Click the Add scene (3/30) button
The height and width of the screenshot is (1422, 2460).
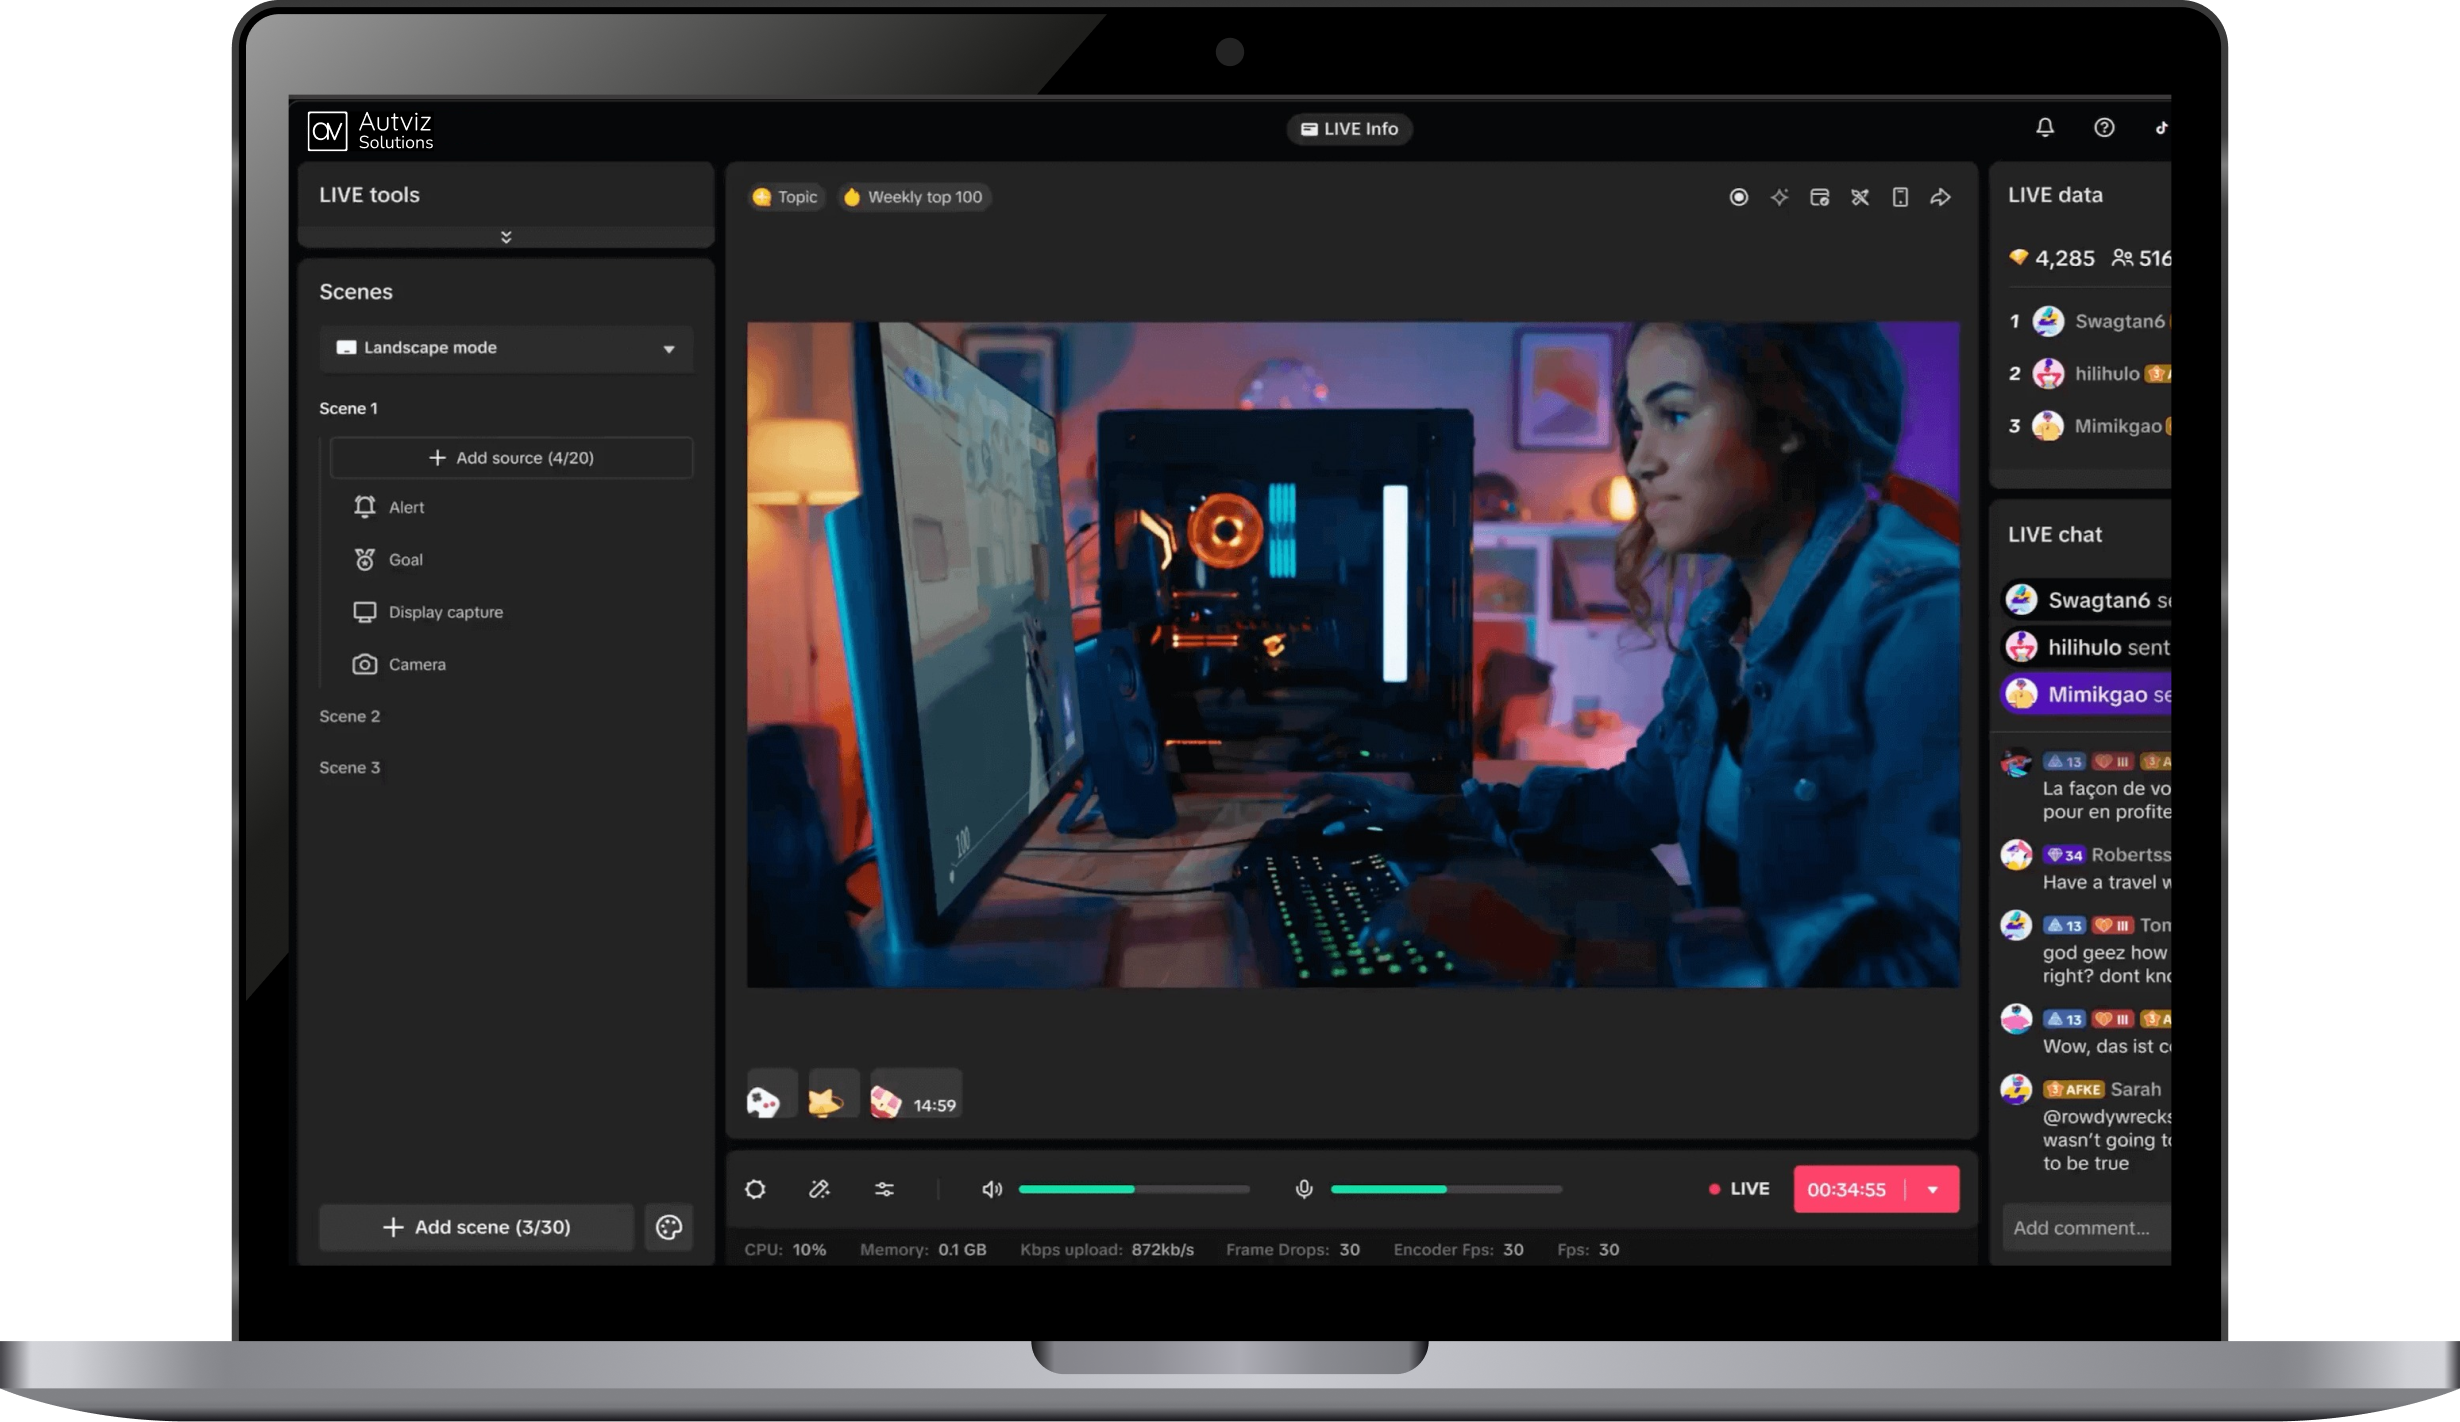[477, 1227]
